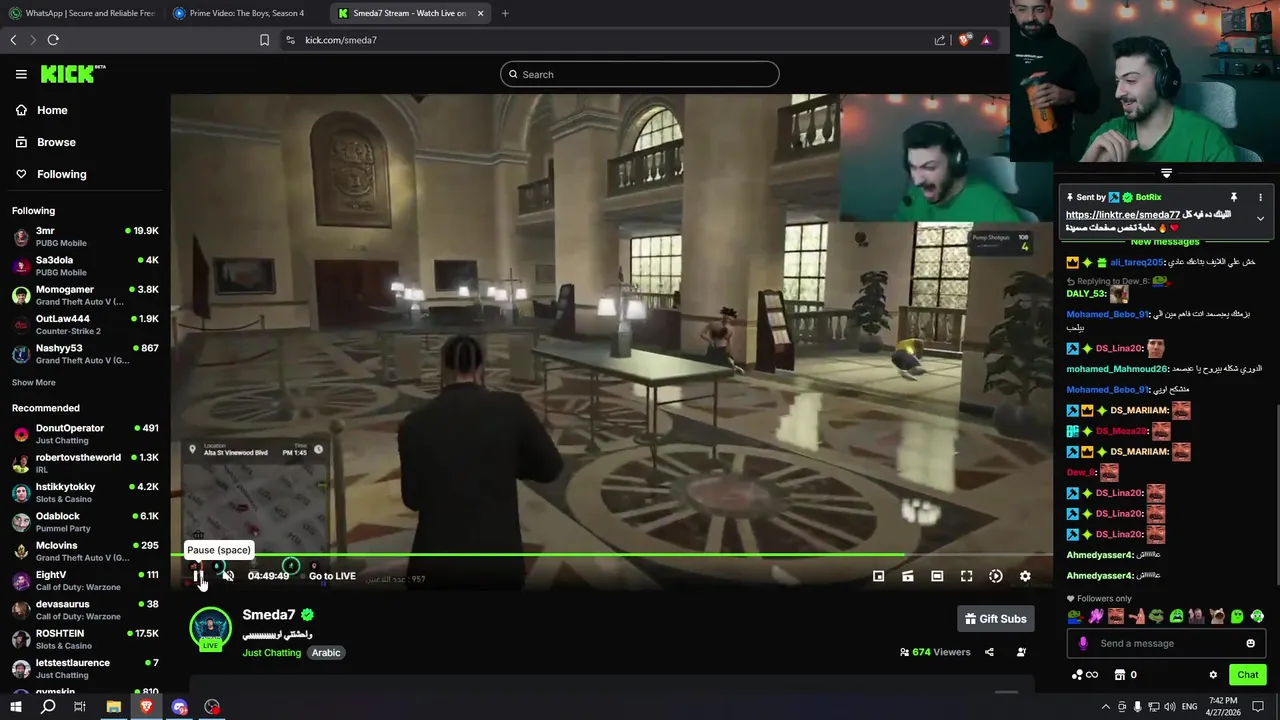This screenshot has height=720, width=1280.
Task: Share the Smeda7 stream
Action: [989, 652]
